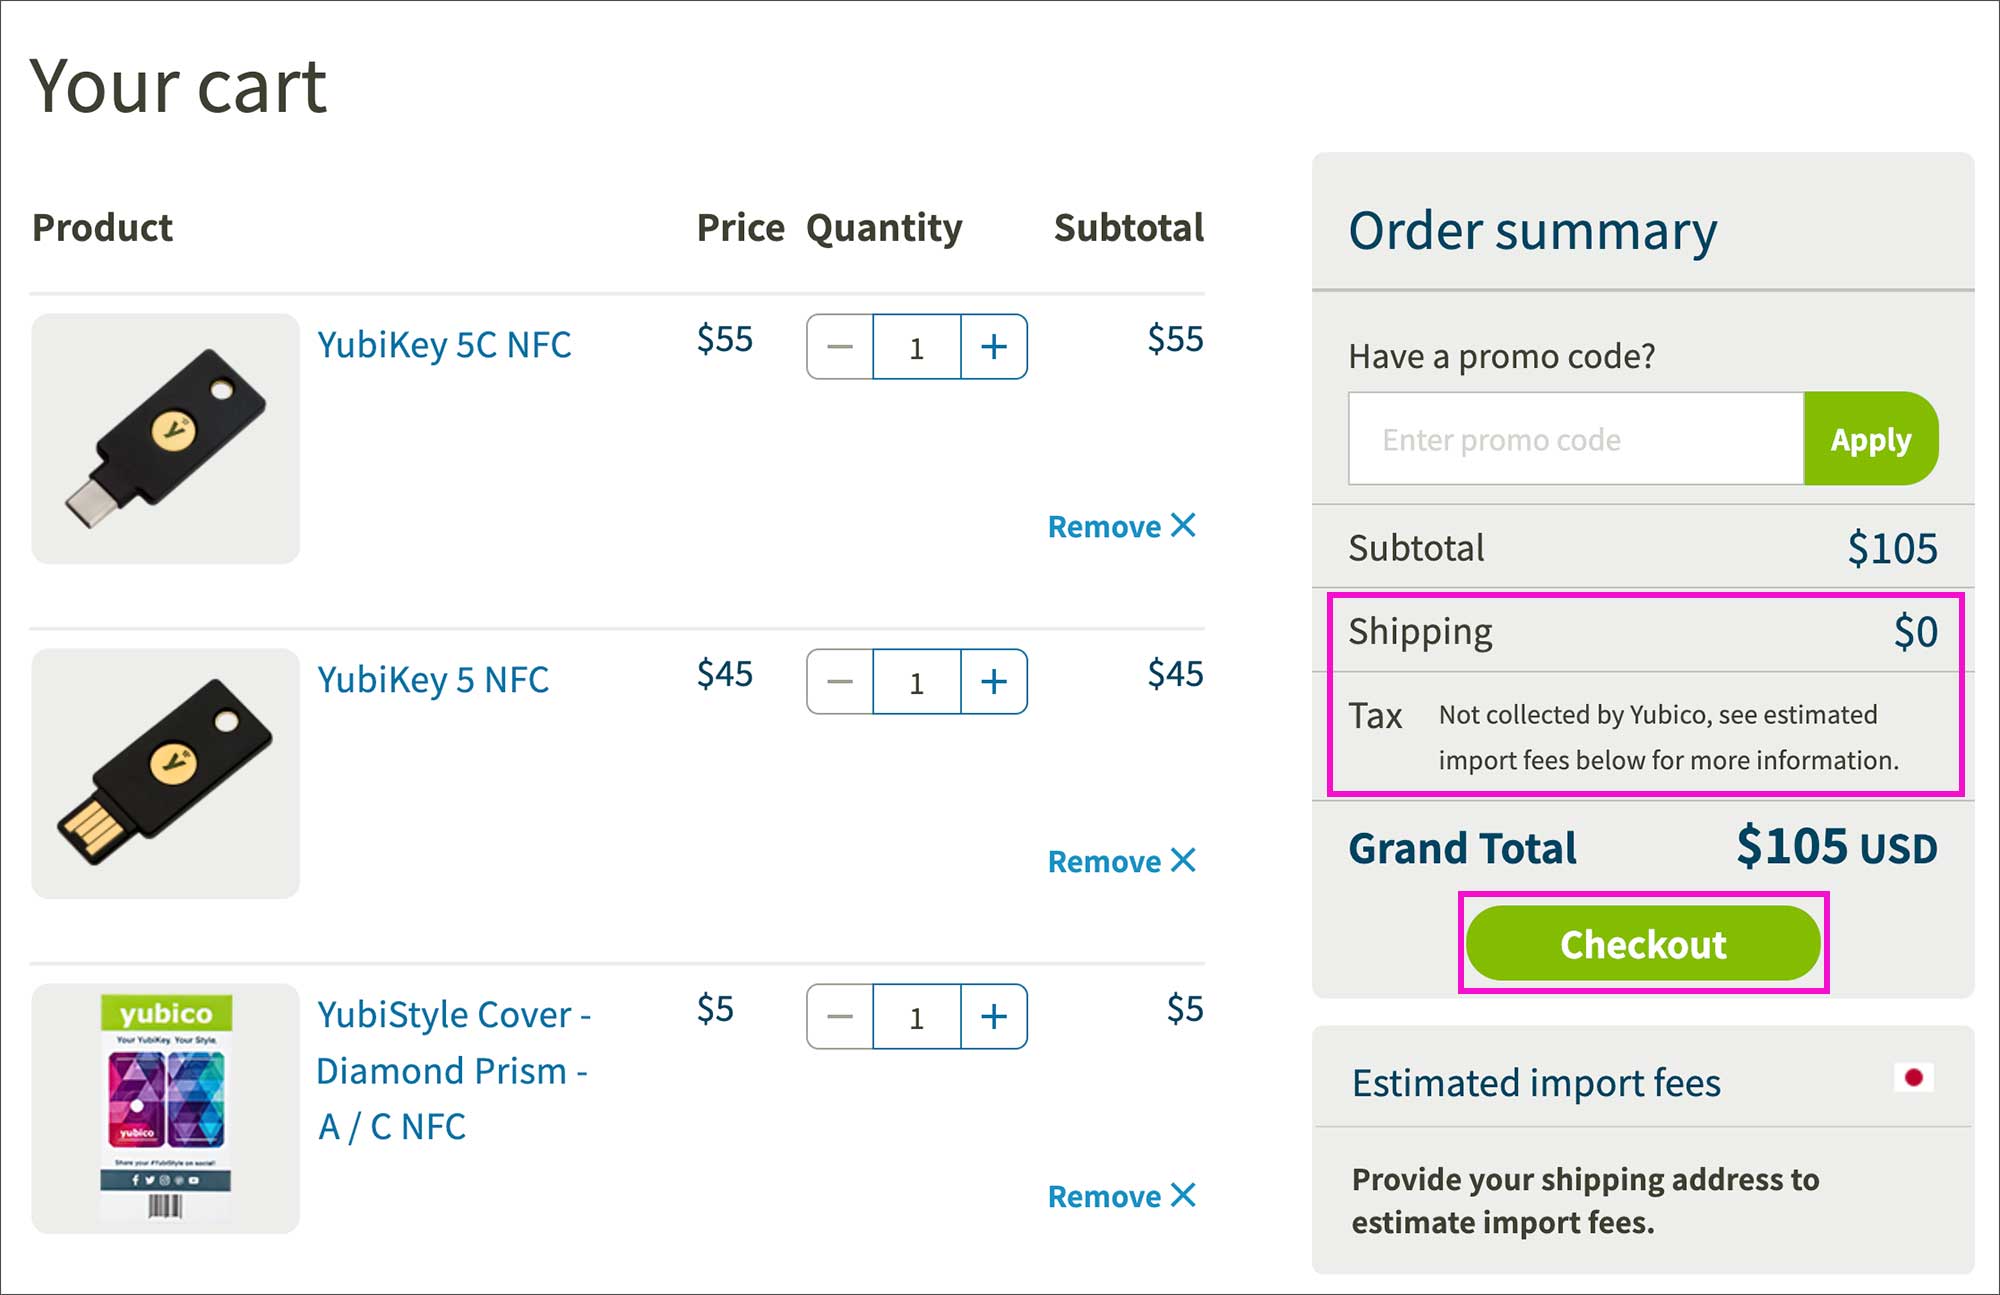Click the YubiKey 5C NFC quantity field
Viewport: 2000px width, 1295px height.
(916, 347)
